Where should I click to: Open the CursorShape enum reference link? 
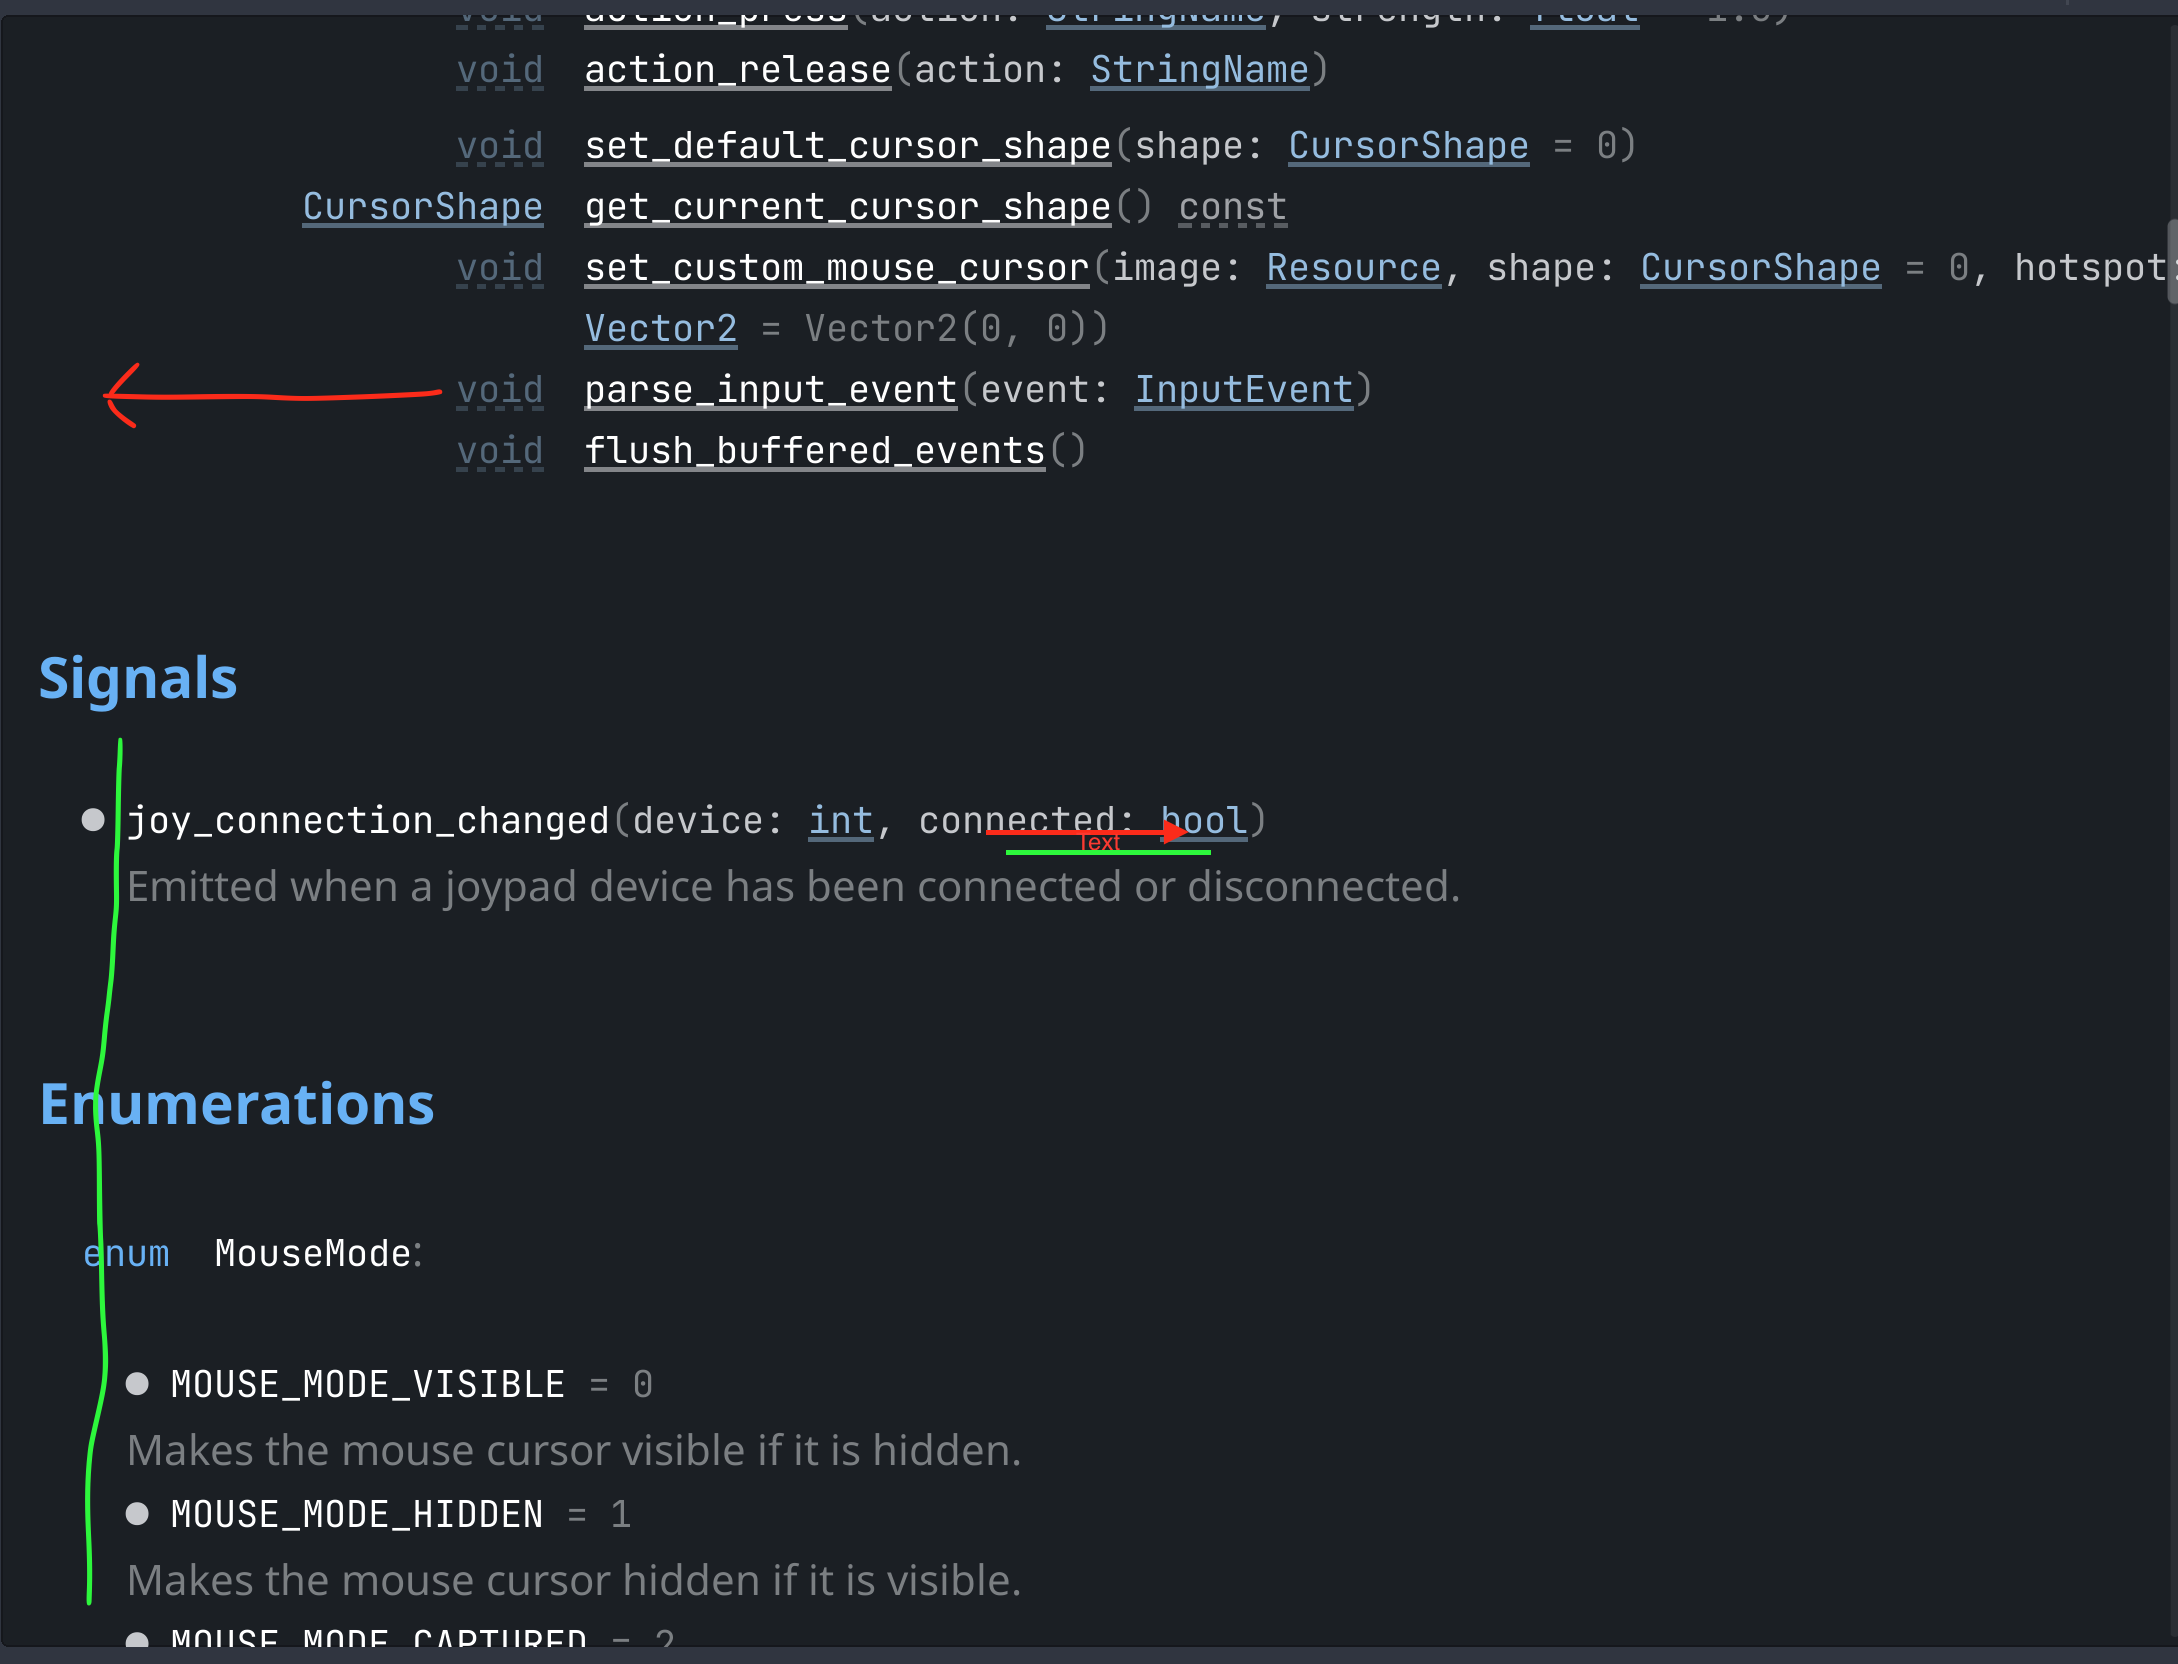(x=1408, y=145)
